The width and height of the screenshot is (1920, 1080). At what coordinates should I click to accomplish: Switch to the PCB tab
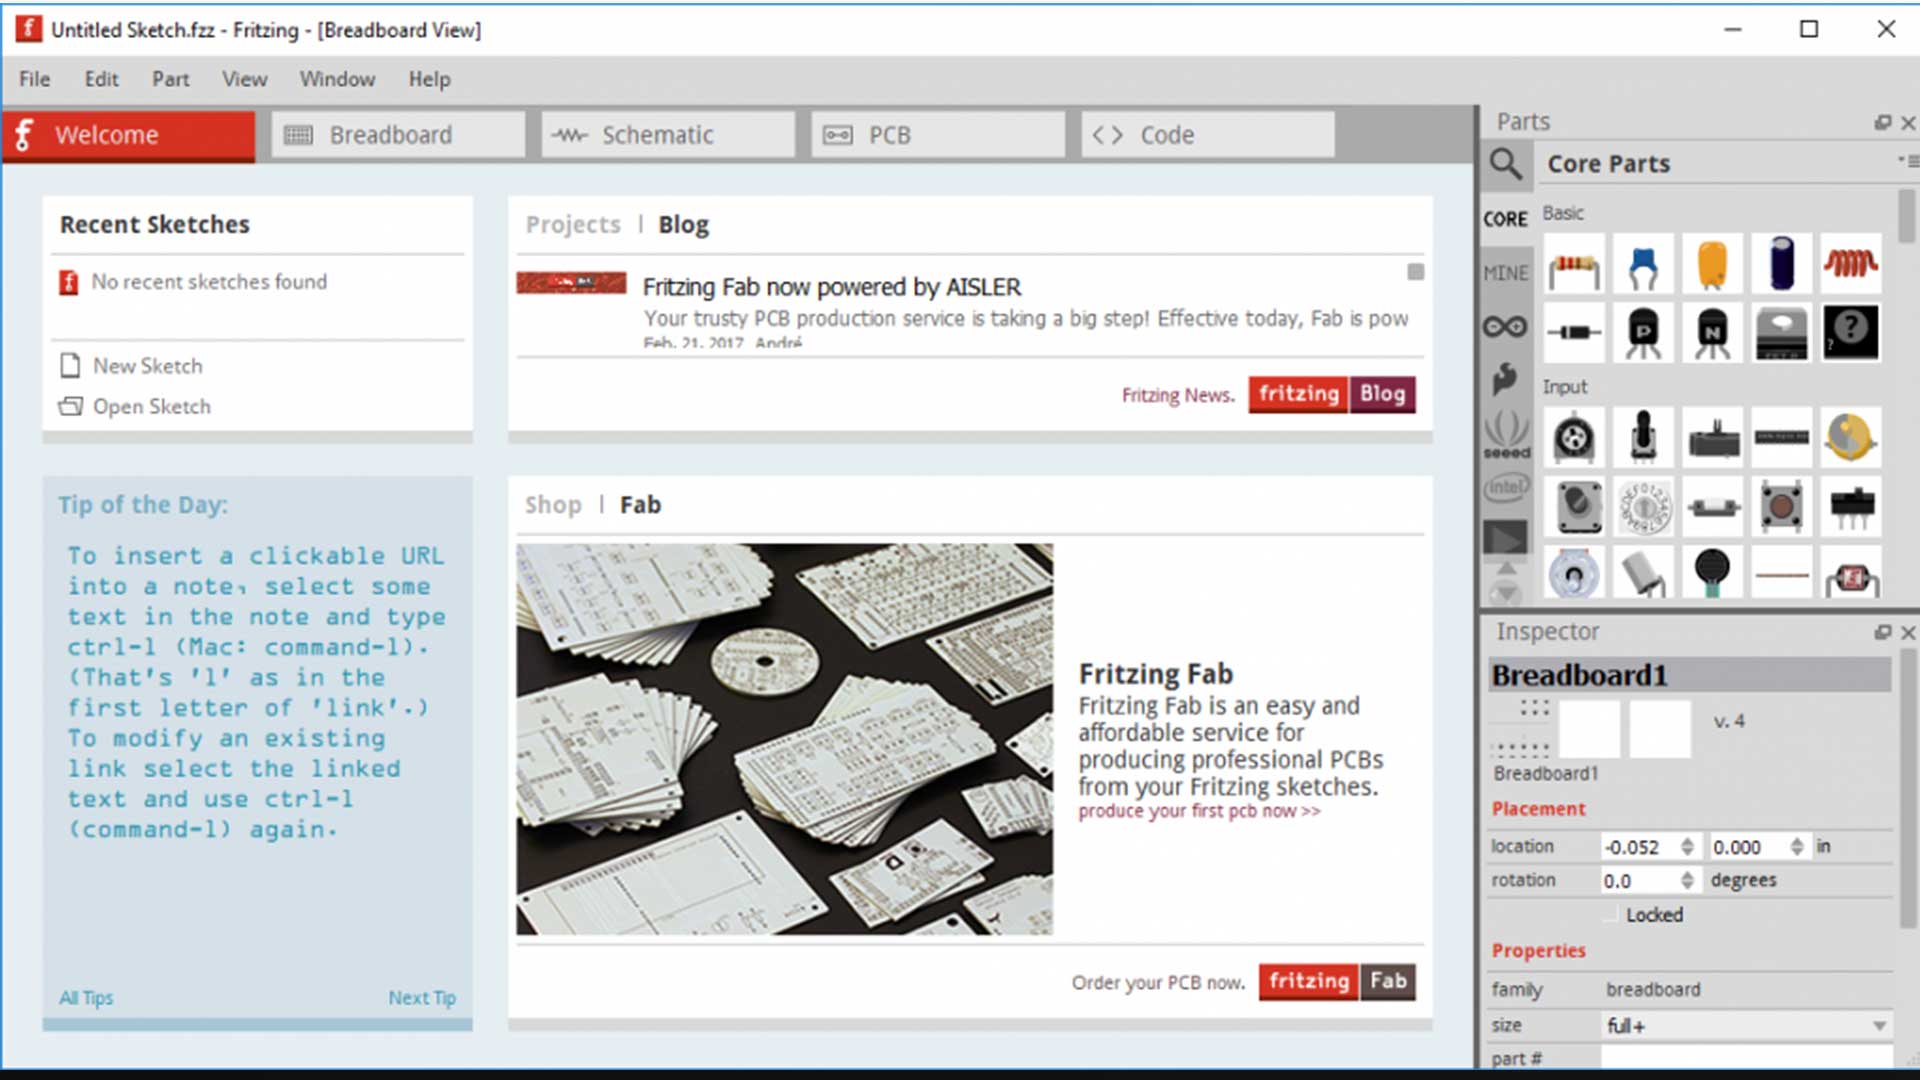pyautogui.click(x=938, y=135)
